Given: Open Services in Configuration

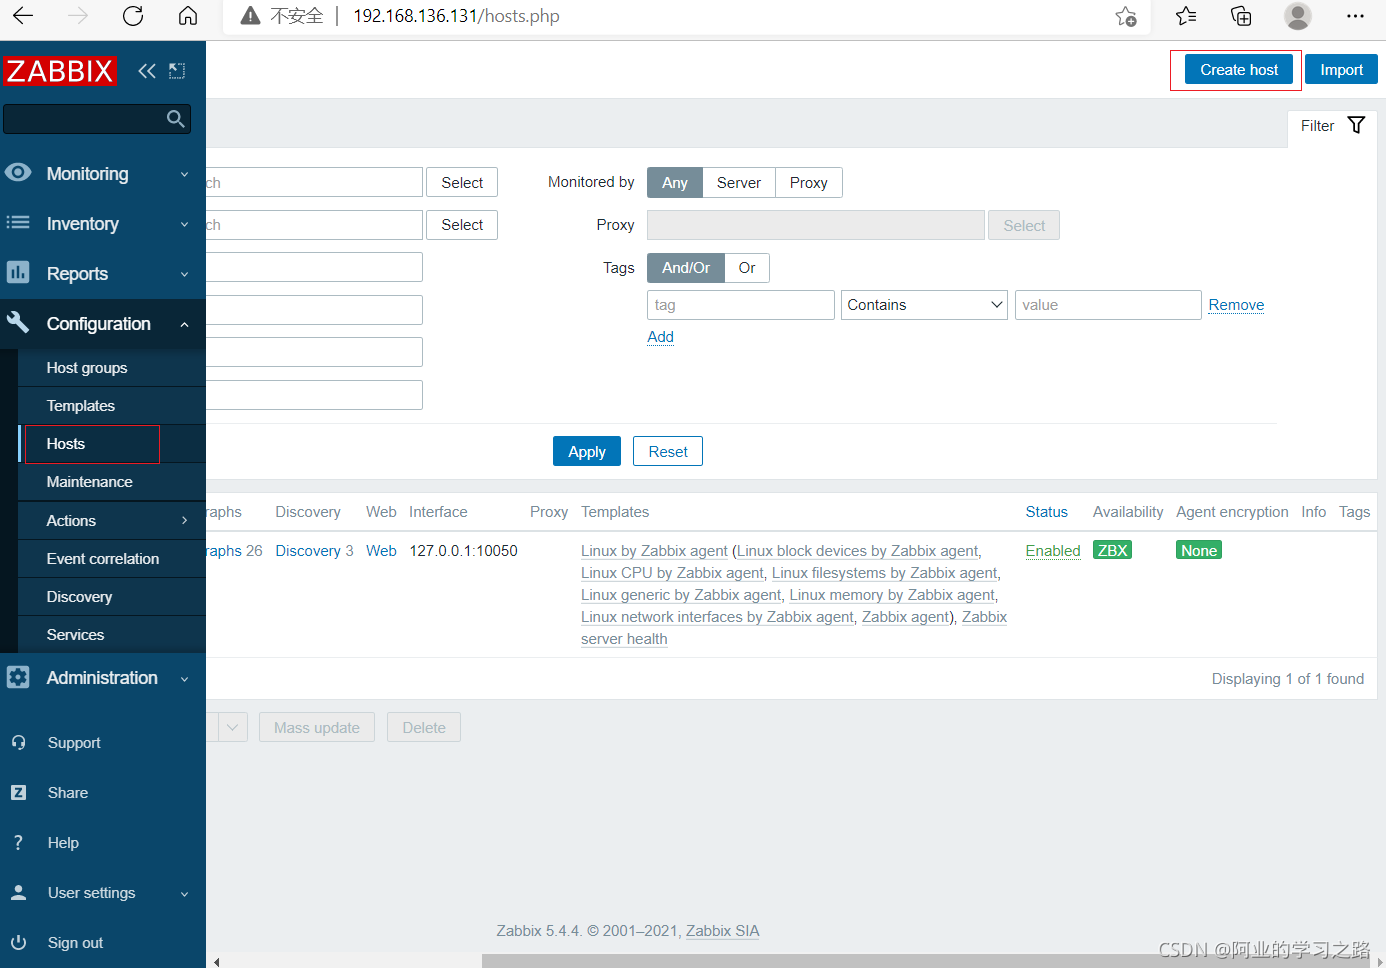Looking at the screenshot, I should click(x=76, y=635).
